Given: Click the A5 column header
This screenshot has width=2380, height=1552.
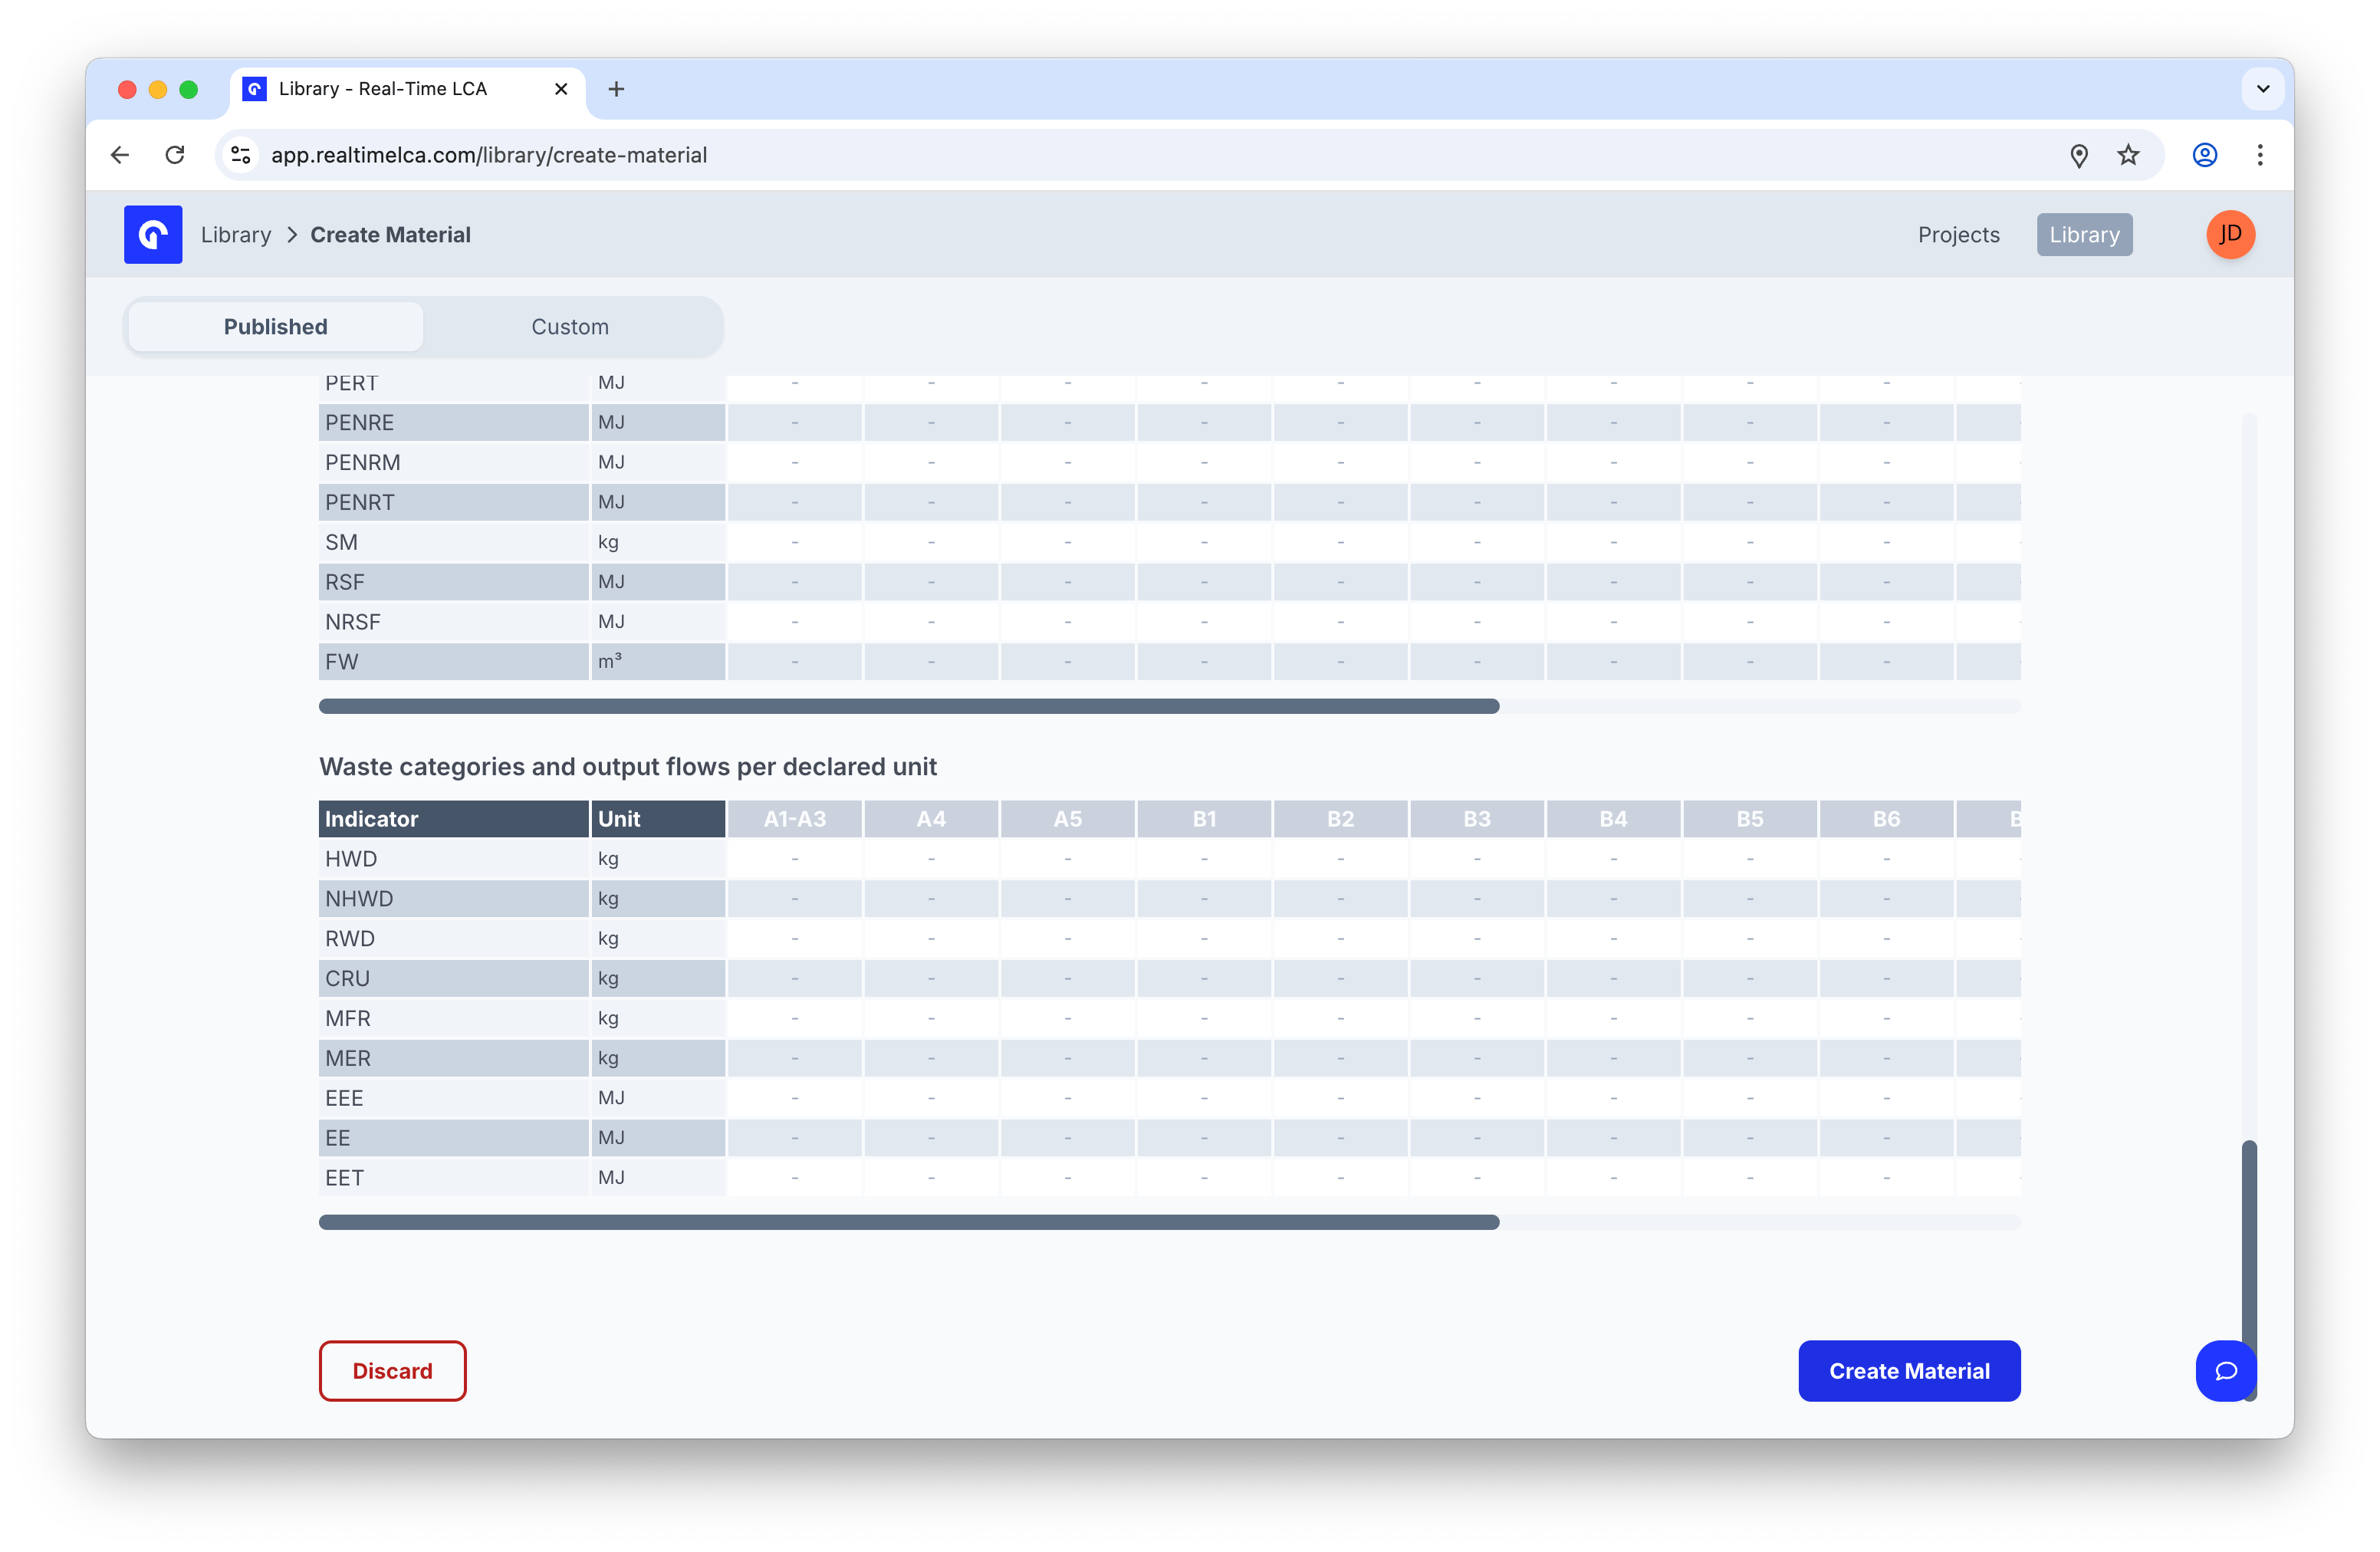Looking at the screenshot, I should (x=1068, y=819).
